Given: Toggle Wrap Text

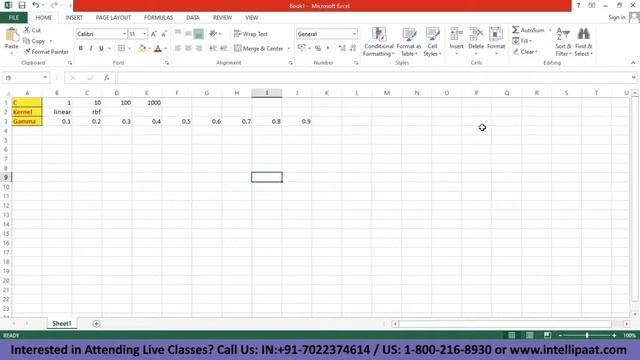Looking at the screenshot, I should [251, 34].
